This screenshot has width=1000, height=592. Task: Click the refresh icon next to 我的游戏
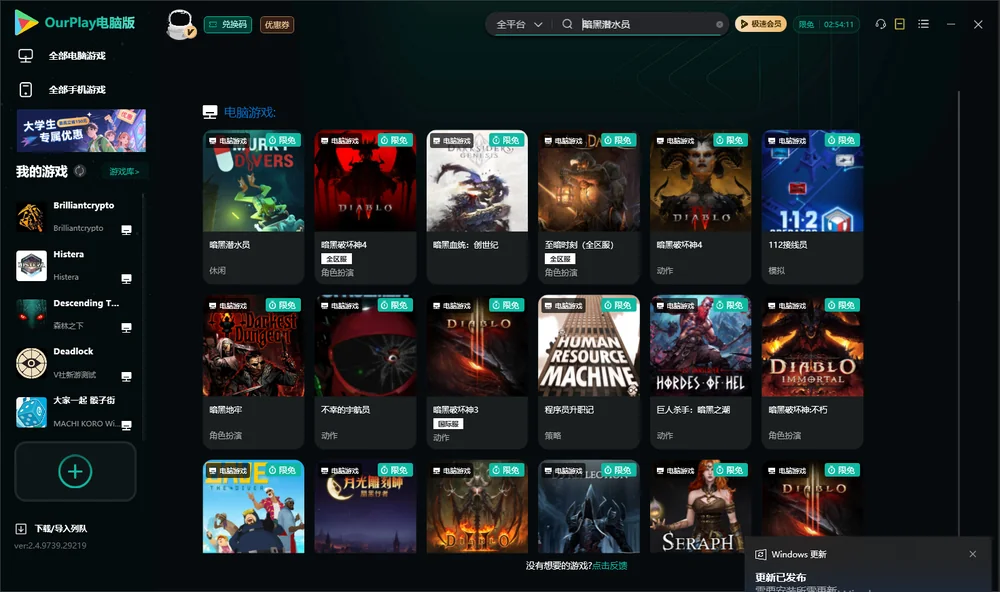click(80, 171)
